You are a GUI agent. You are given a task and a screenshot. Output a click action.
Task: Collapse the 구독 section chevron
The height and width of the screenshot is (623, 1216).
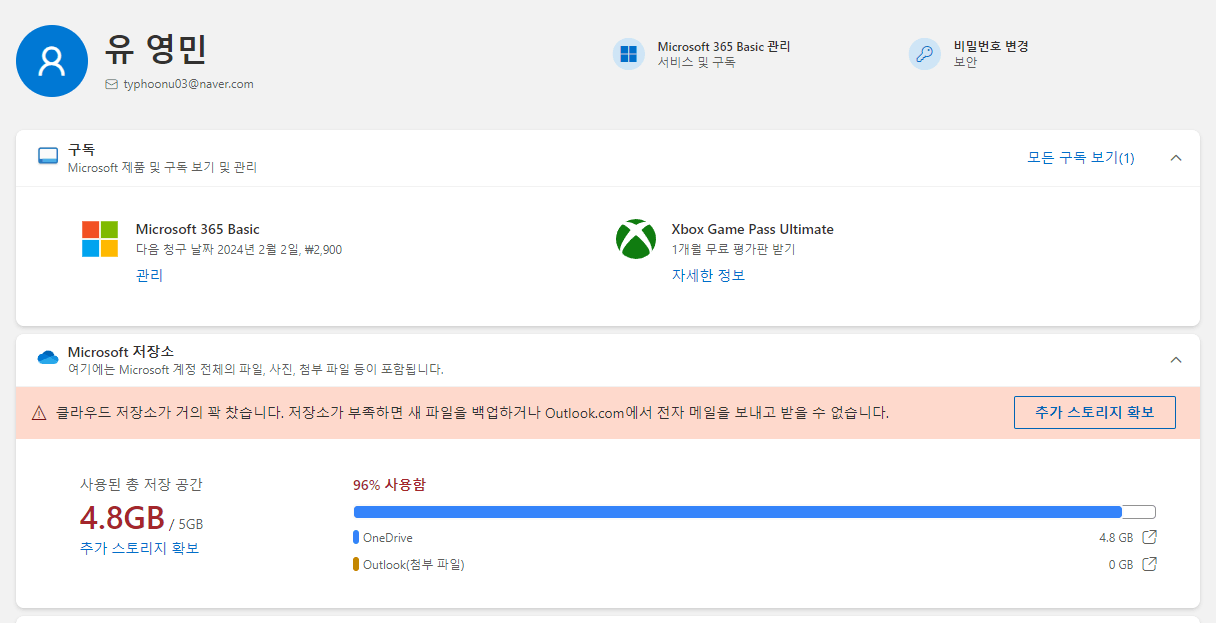click(1176, 158)
